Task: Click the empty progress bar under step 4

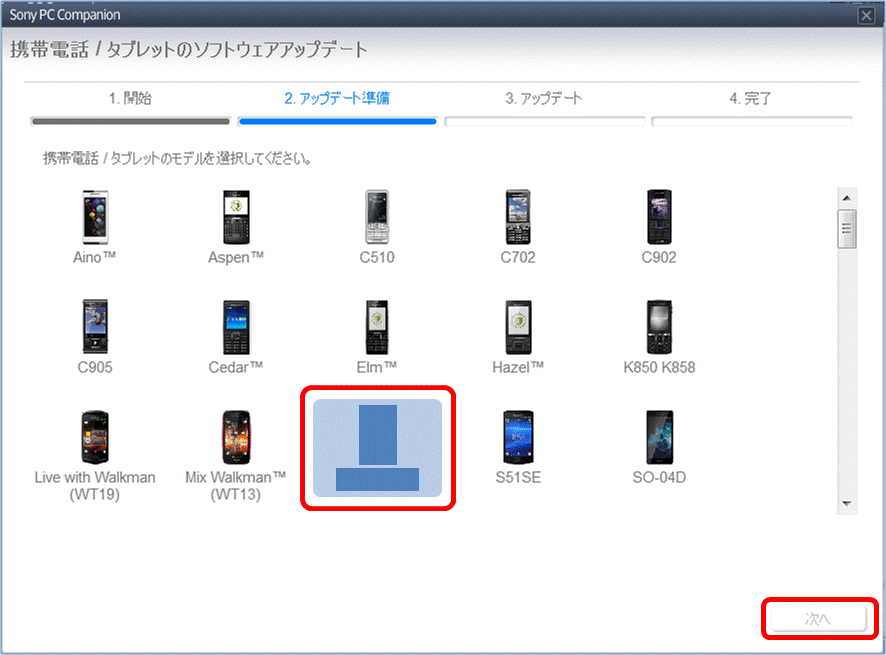Action: coord(752,121)
